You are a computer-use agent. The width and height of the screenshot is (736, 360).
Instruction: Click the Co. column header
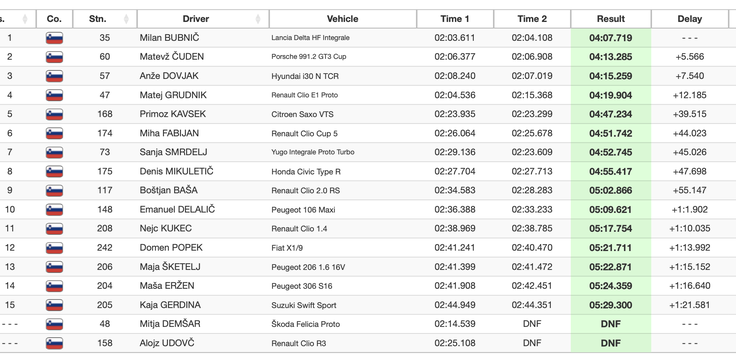[x=54, y=19]
